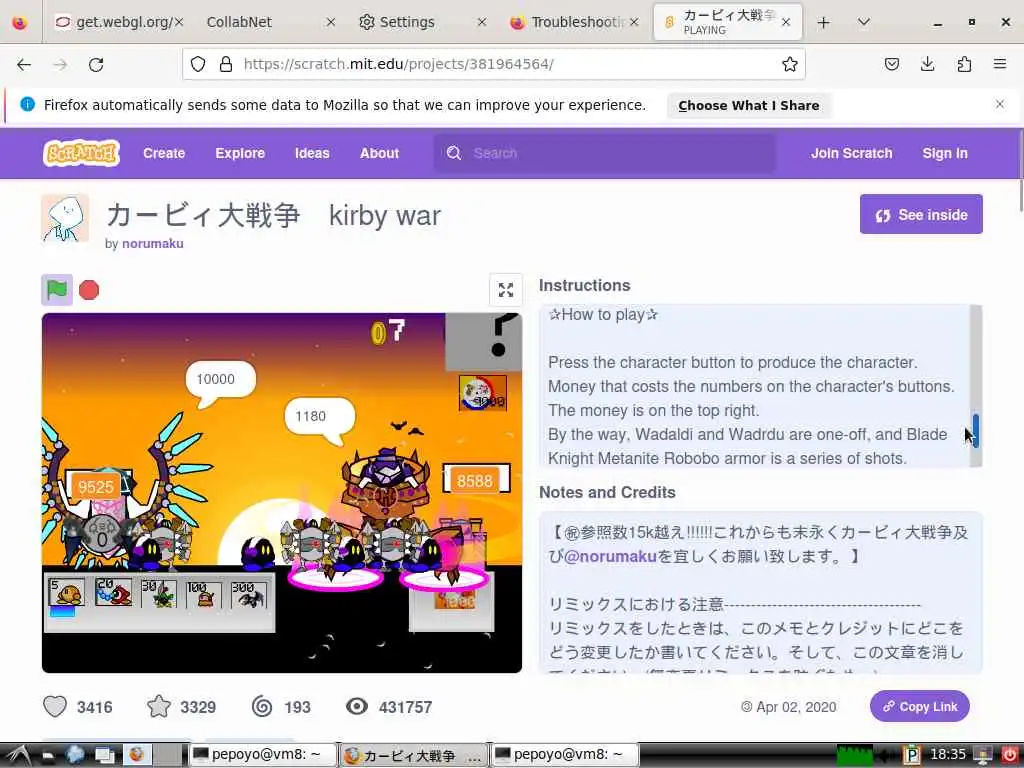
Task: Produce the character costing 300
Action: tap(249, 594)
